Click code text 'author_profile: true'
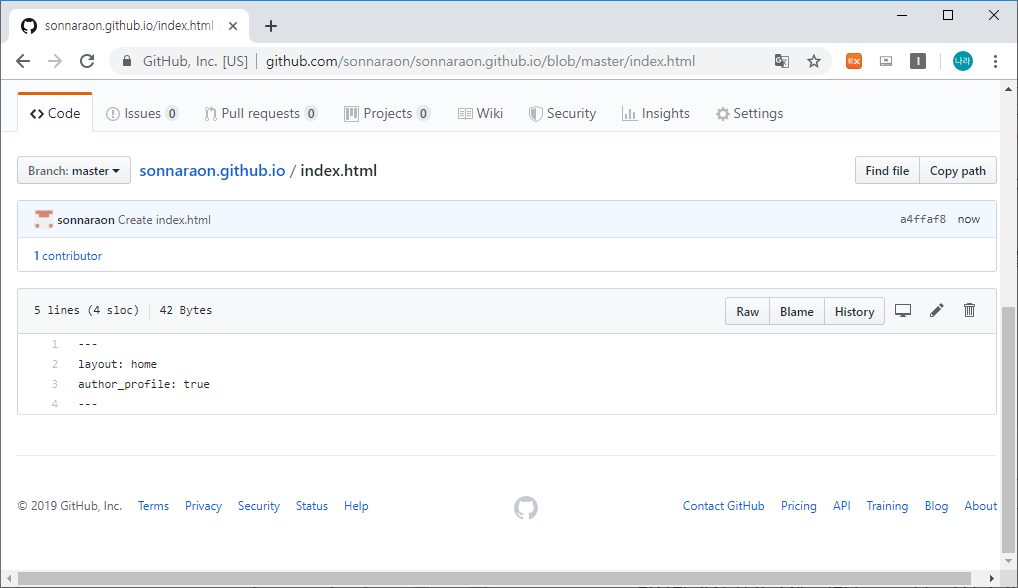The height and width of the screenshot is (588, 1018). click(143, 384)
